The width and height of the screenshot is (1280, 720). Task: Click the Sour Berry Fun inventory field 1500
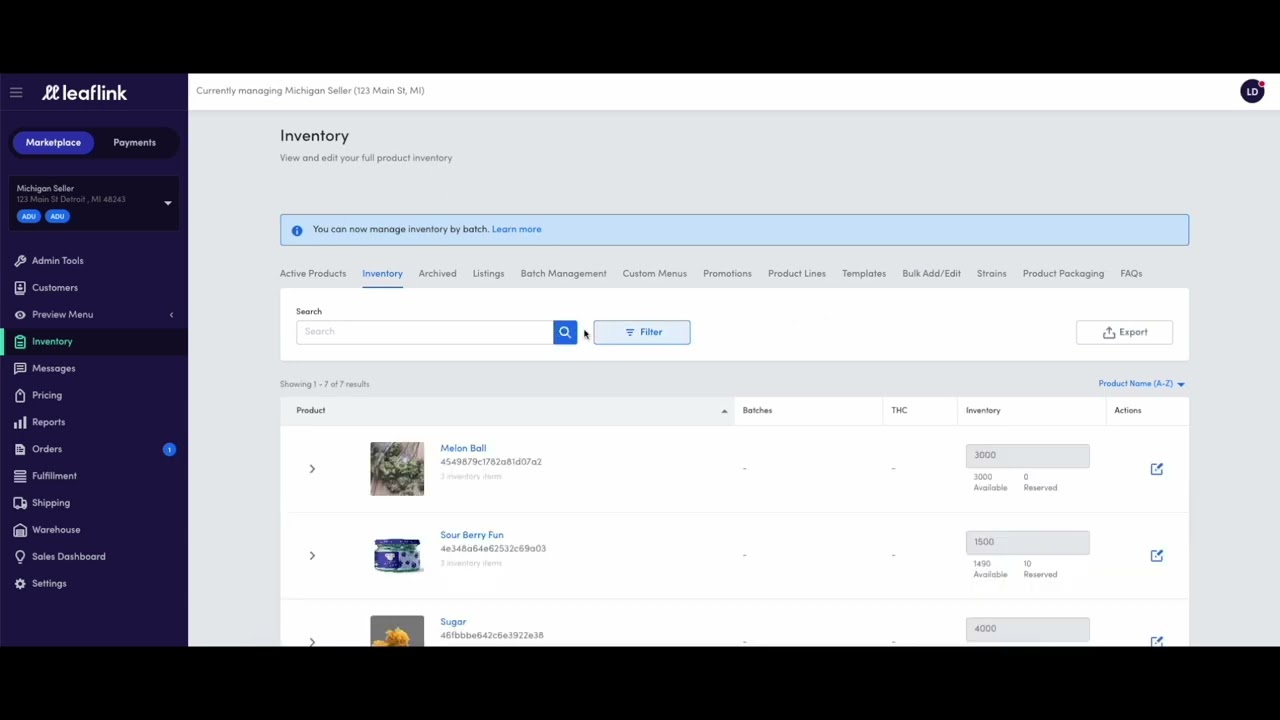[x=1027, y=543]
